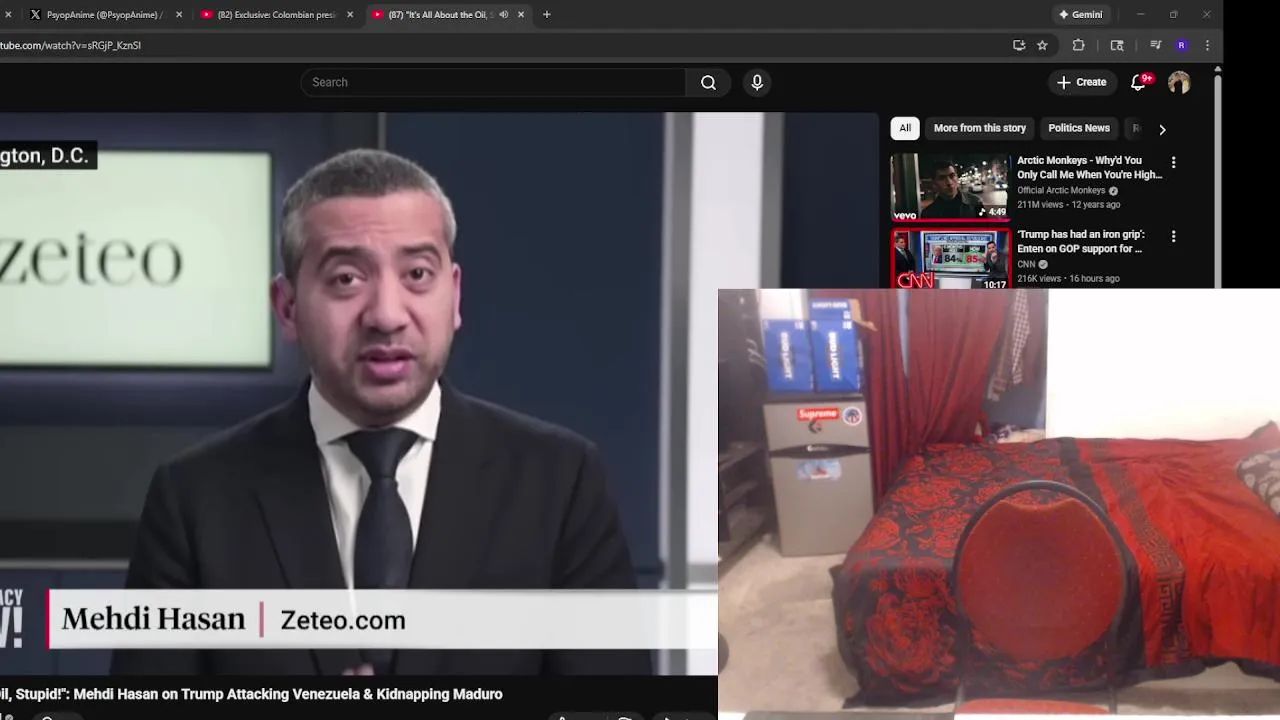Open the tab search side panel icon

coord(1117,45)
